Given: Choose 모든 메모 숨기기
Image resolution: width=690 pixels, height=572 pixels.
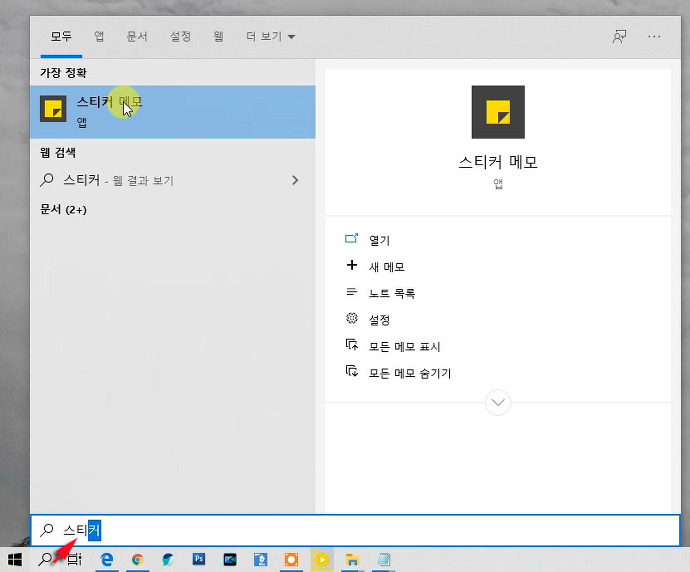Looking at the screenshot, I should click(x=410, y=373).
